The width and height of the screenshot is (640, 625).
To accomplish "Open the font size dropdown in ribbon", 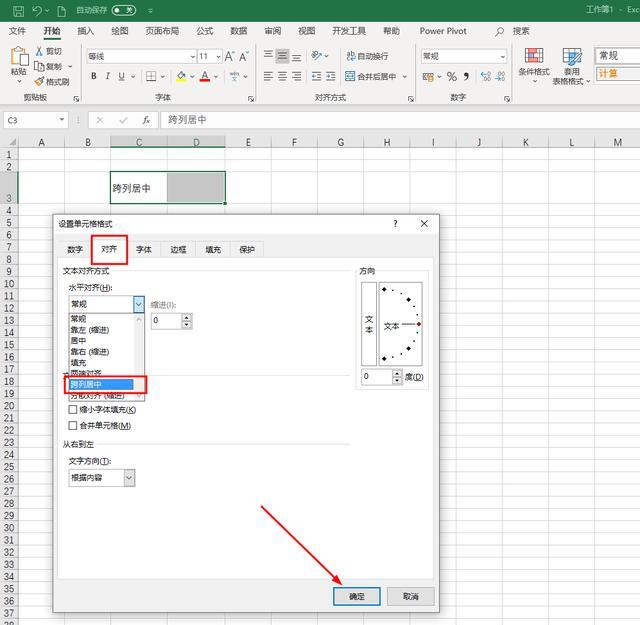I will [x=217, y=56].
